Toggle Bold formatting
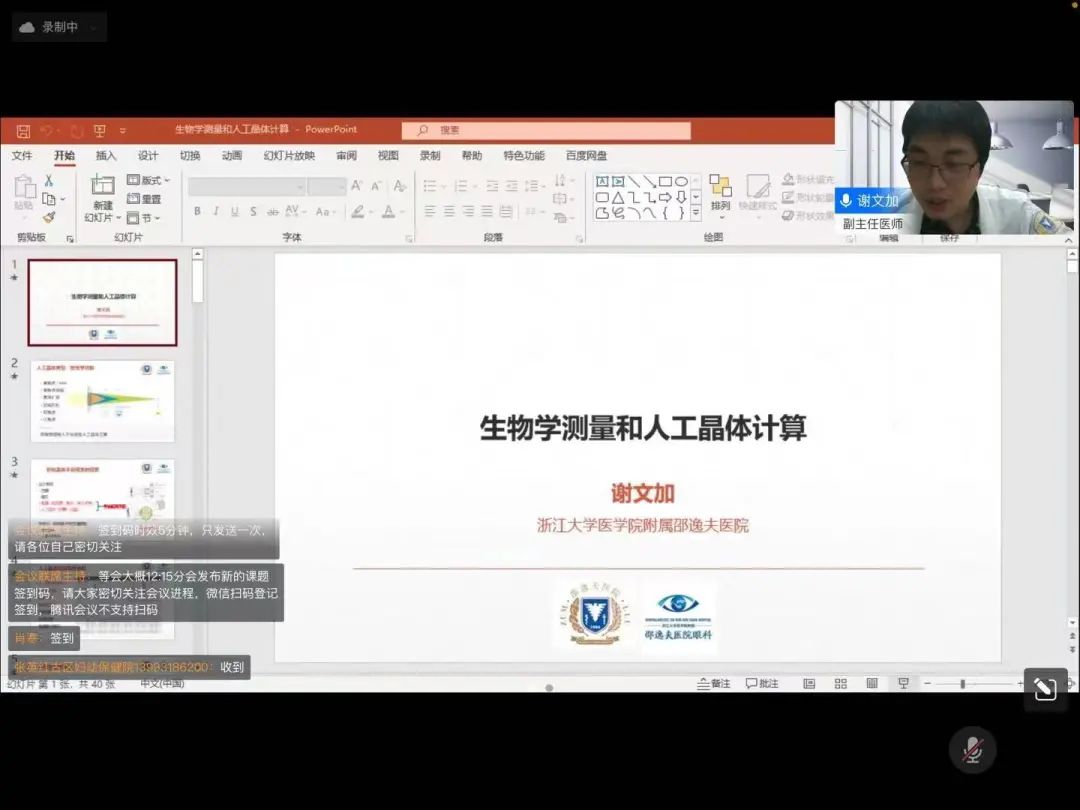The width and height of the screenshot is (1080, 810). click(x=197, y=211)
